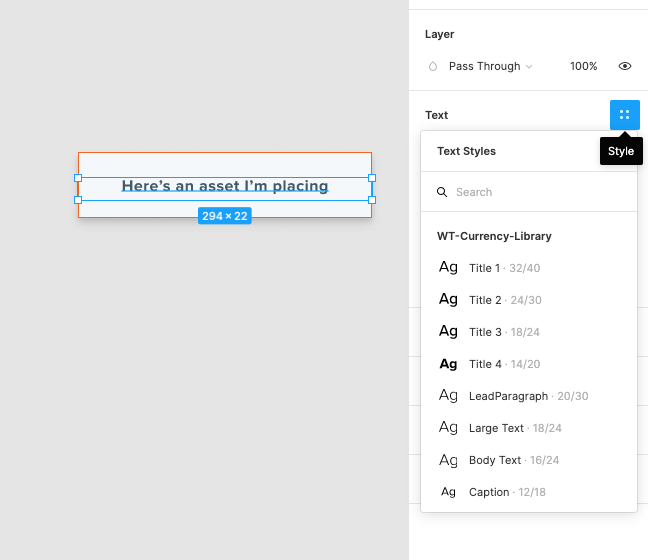Click the Text Styles popup title
648x560 pixels.
tap(466, 151)
